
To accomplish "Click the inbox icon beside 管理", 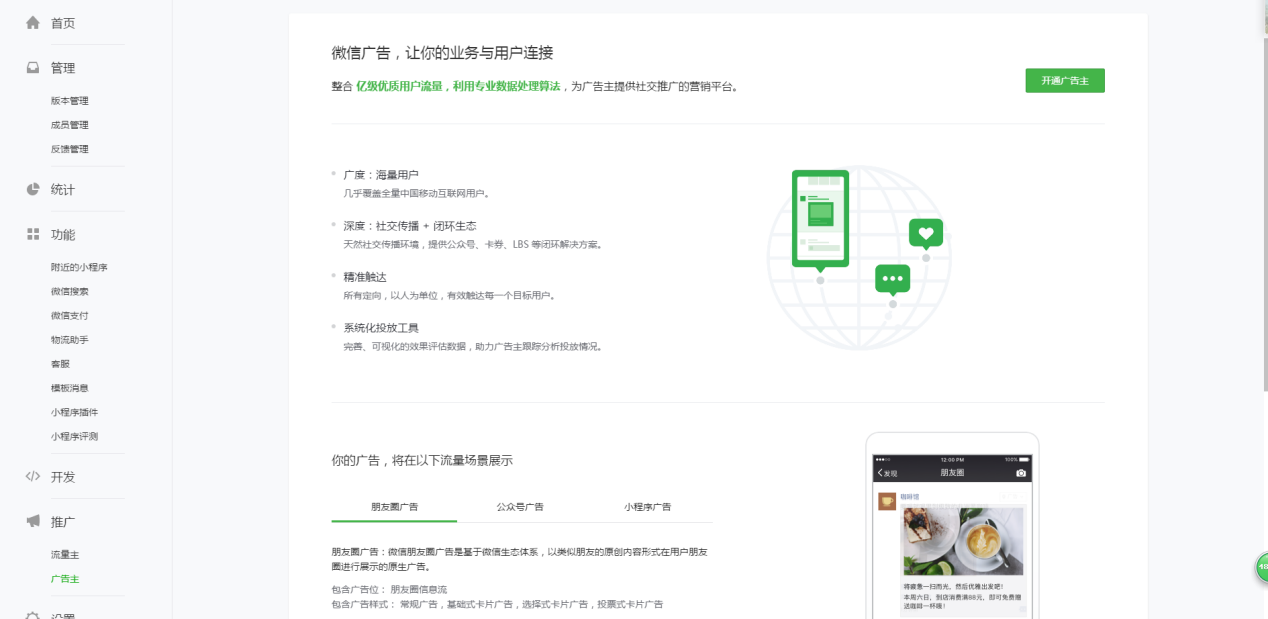I will (x=33, y=68).
